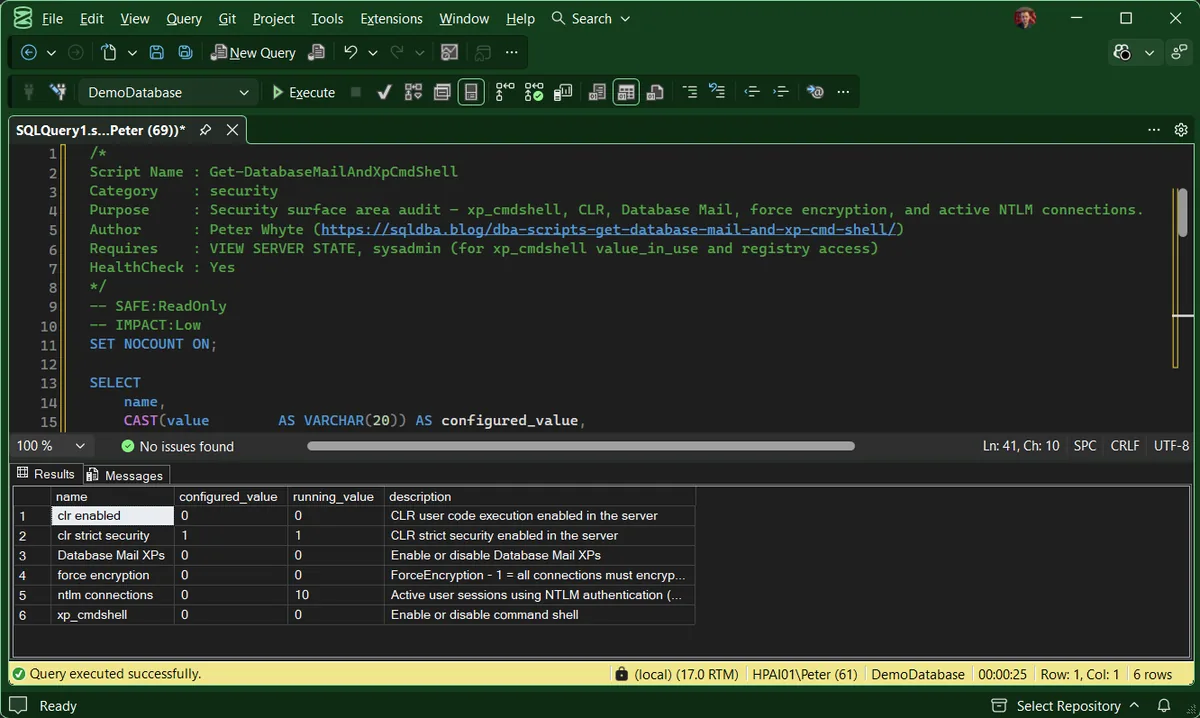Image resolution: width=1200 pixels, height=718 pixels.
Task: Open the Extensions menu
Action: click(391, 18)
